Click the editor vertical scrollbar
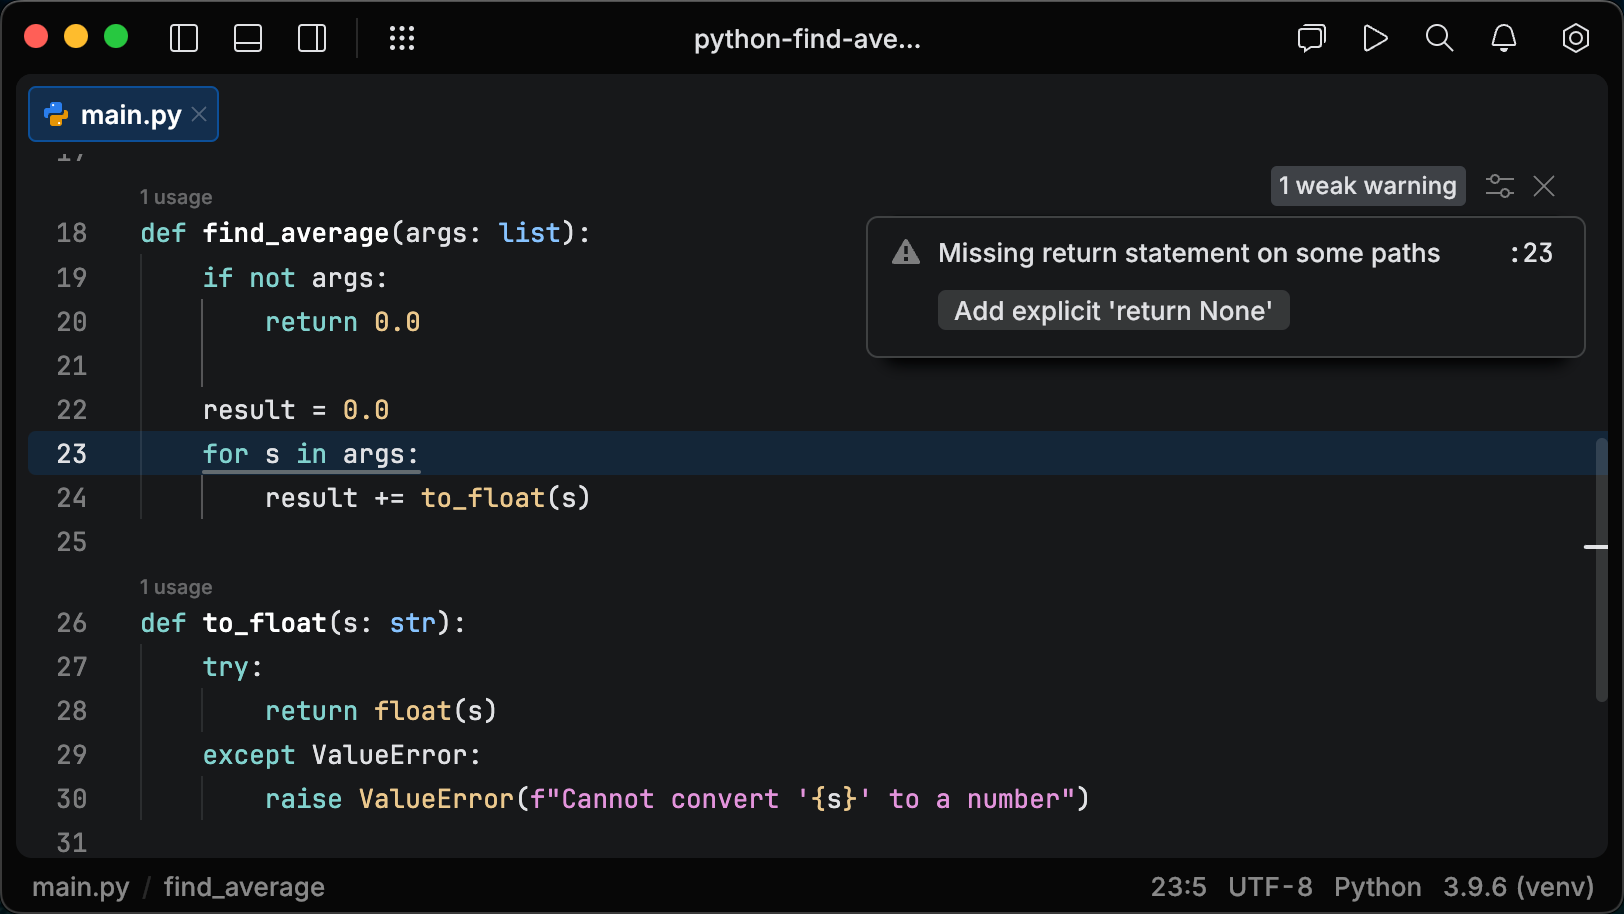The image size is (1624, 914). tap(1601, 570)
